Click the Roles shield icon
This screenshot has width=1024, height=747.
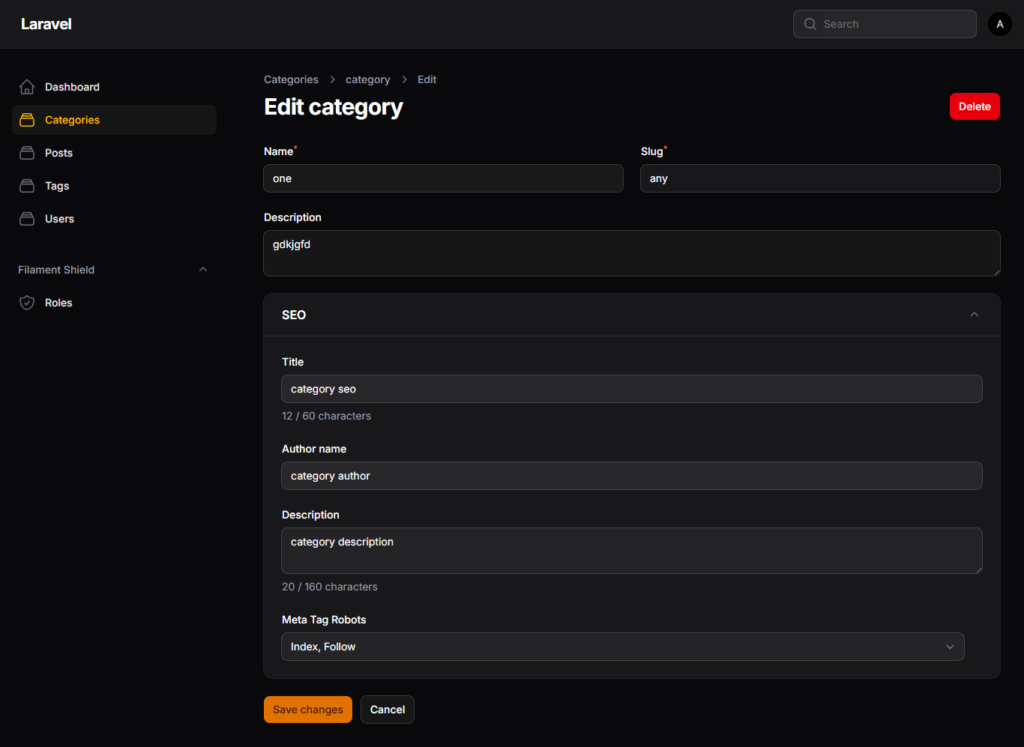pos(27,303)
